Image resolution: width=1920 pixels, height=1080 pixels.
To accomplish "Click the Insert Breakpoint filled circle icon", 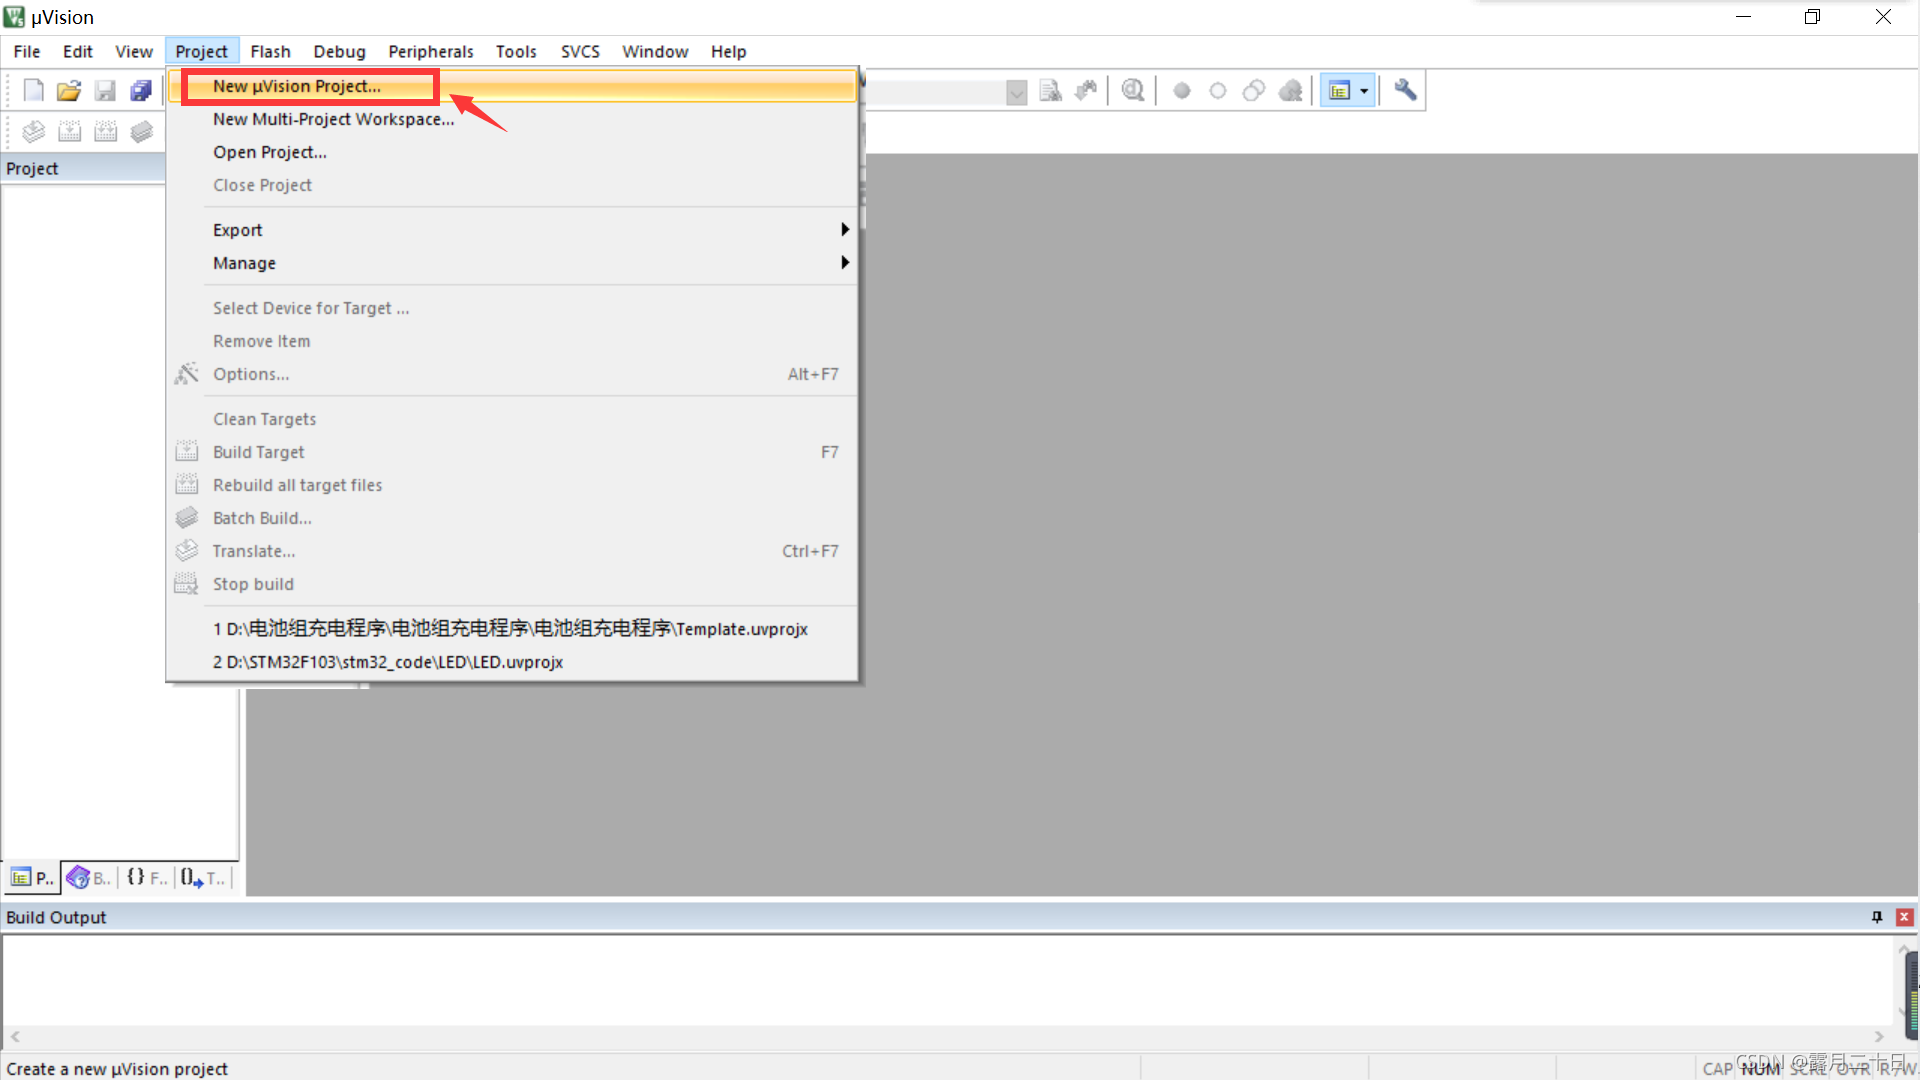I will tap(1182, 91).
